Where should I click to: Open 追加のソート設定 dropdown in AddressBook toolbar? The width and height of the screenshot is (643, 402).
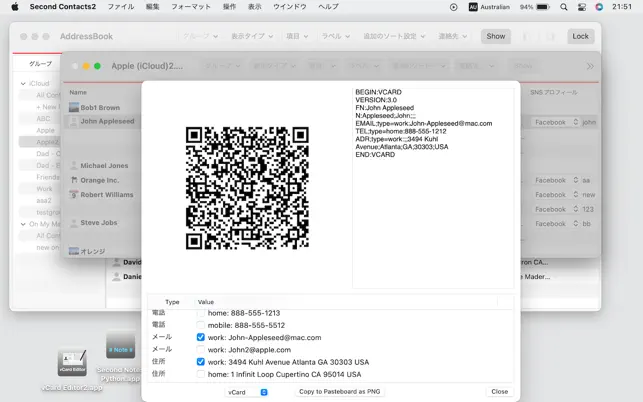point(394,36)
